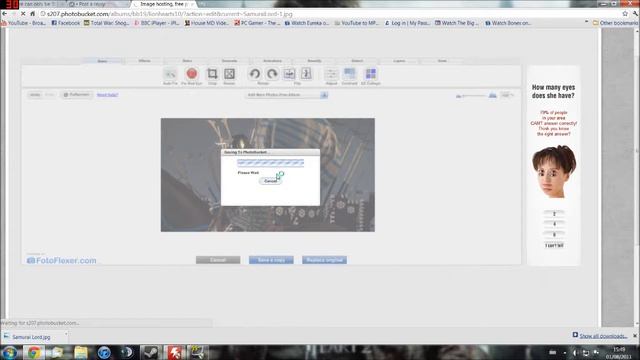Open the Collage tool icon
Viewport: 640px width, 360px height.
pyautogui.click(x=371, y=74)
